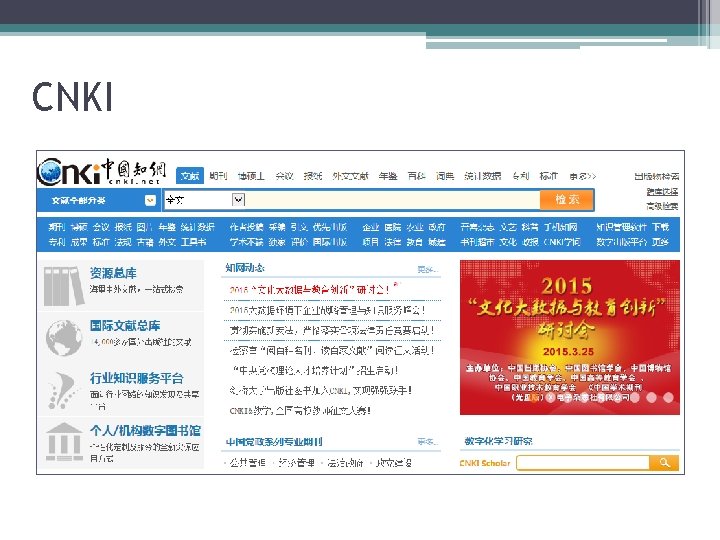Click 医院 in the blue navigation bar
This screenshot has height=540, width=720.
(x=393, y=227)
